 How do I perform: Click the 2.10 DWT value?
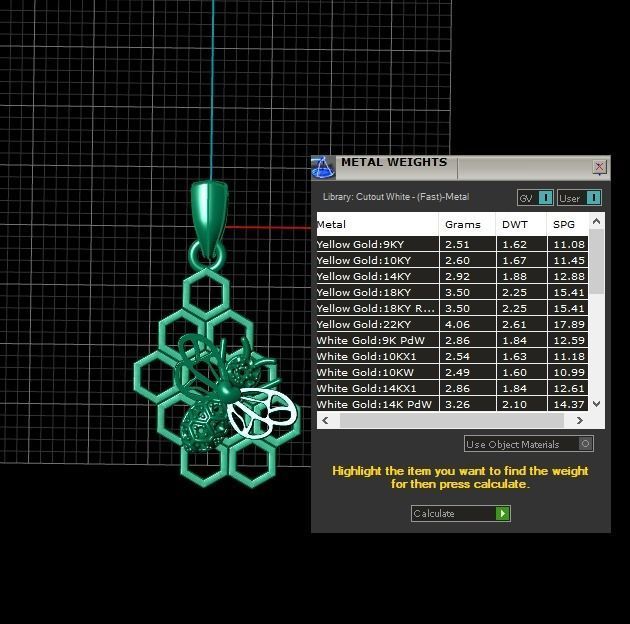[514, 404]
